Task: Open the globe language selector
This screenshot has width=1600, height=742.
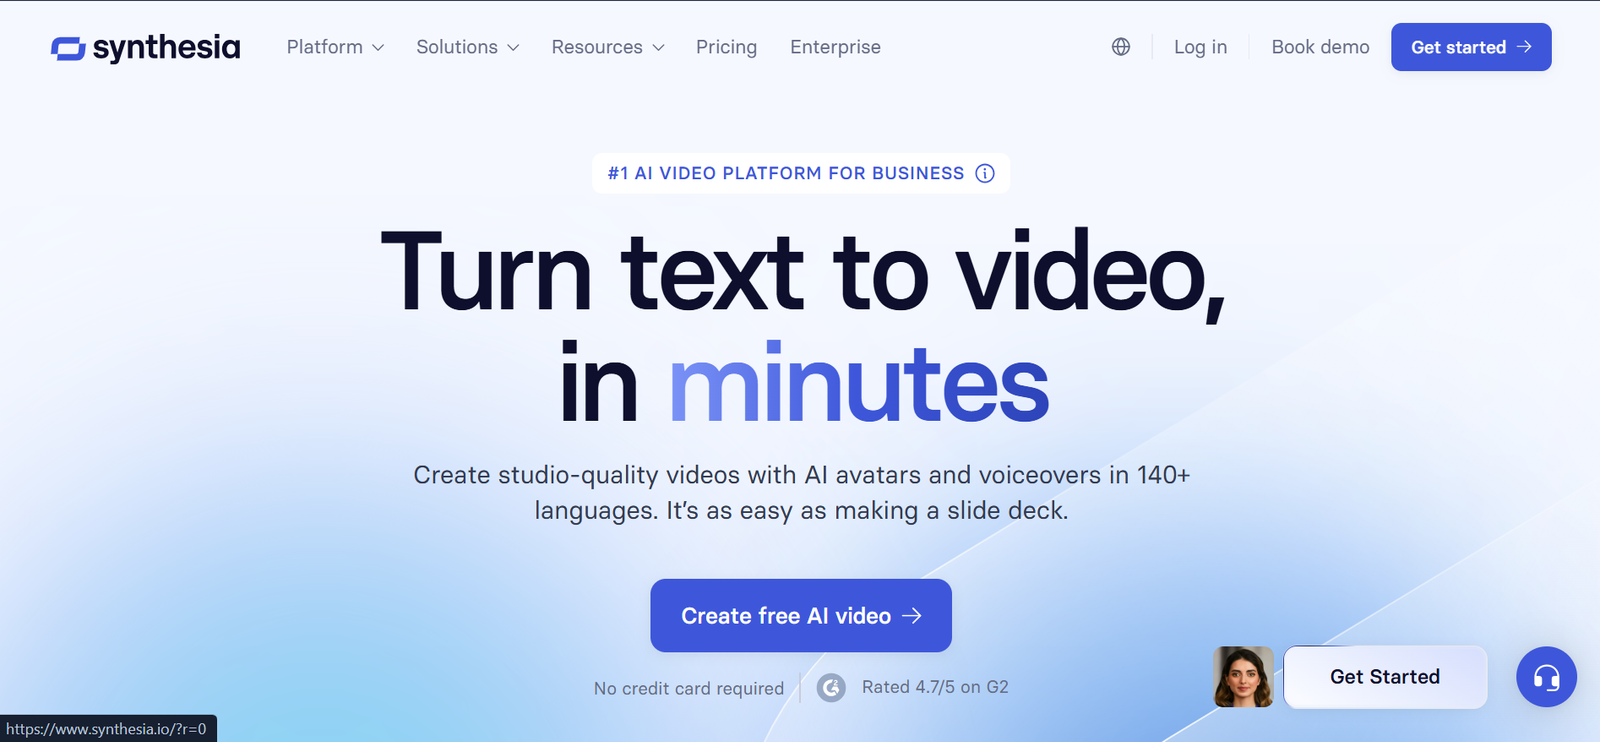Action: click(1121, 47)
